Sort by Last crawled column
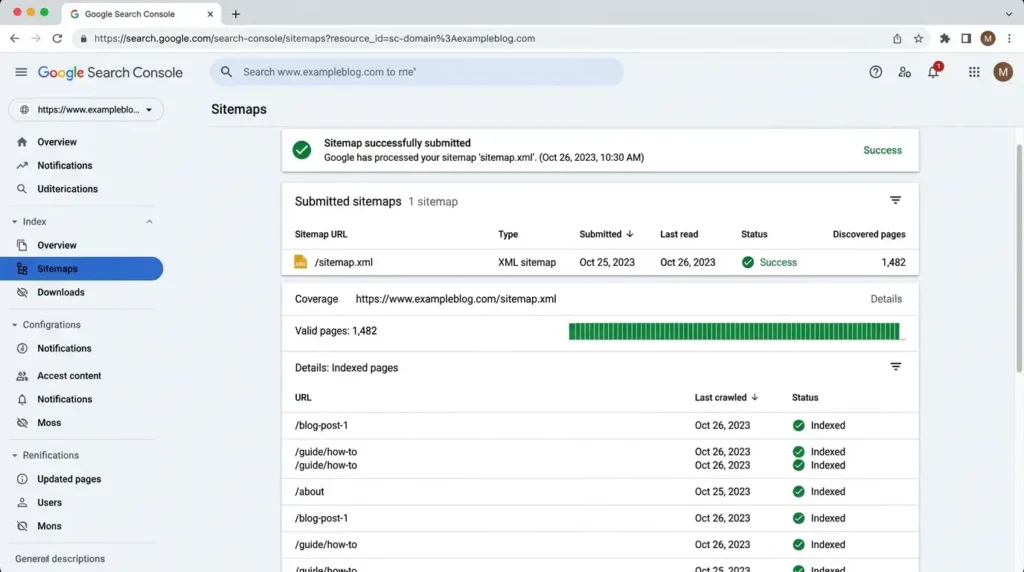The width and height of the screenshot is (1024, 572). tap(726, 397)
